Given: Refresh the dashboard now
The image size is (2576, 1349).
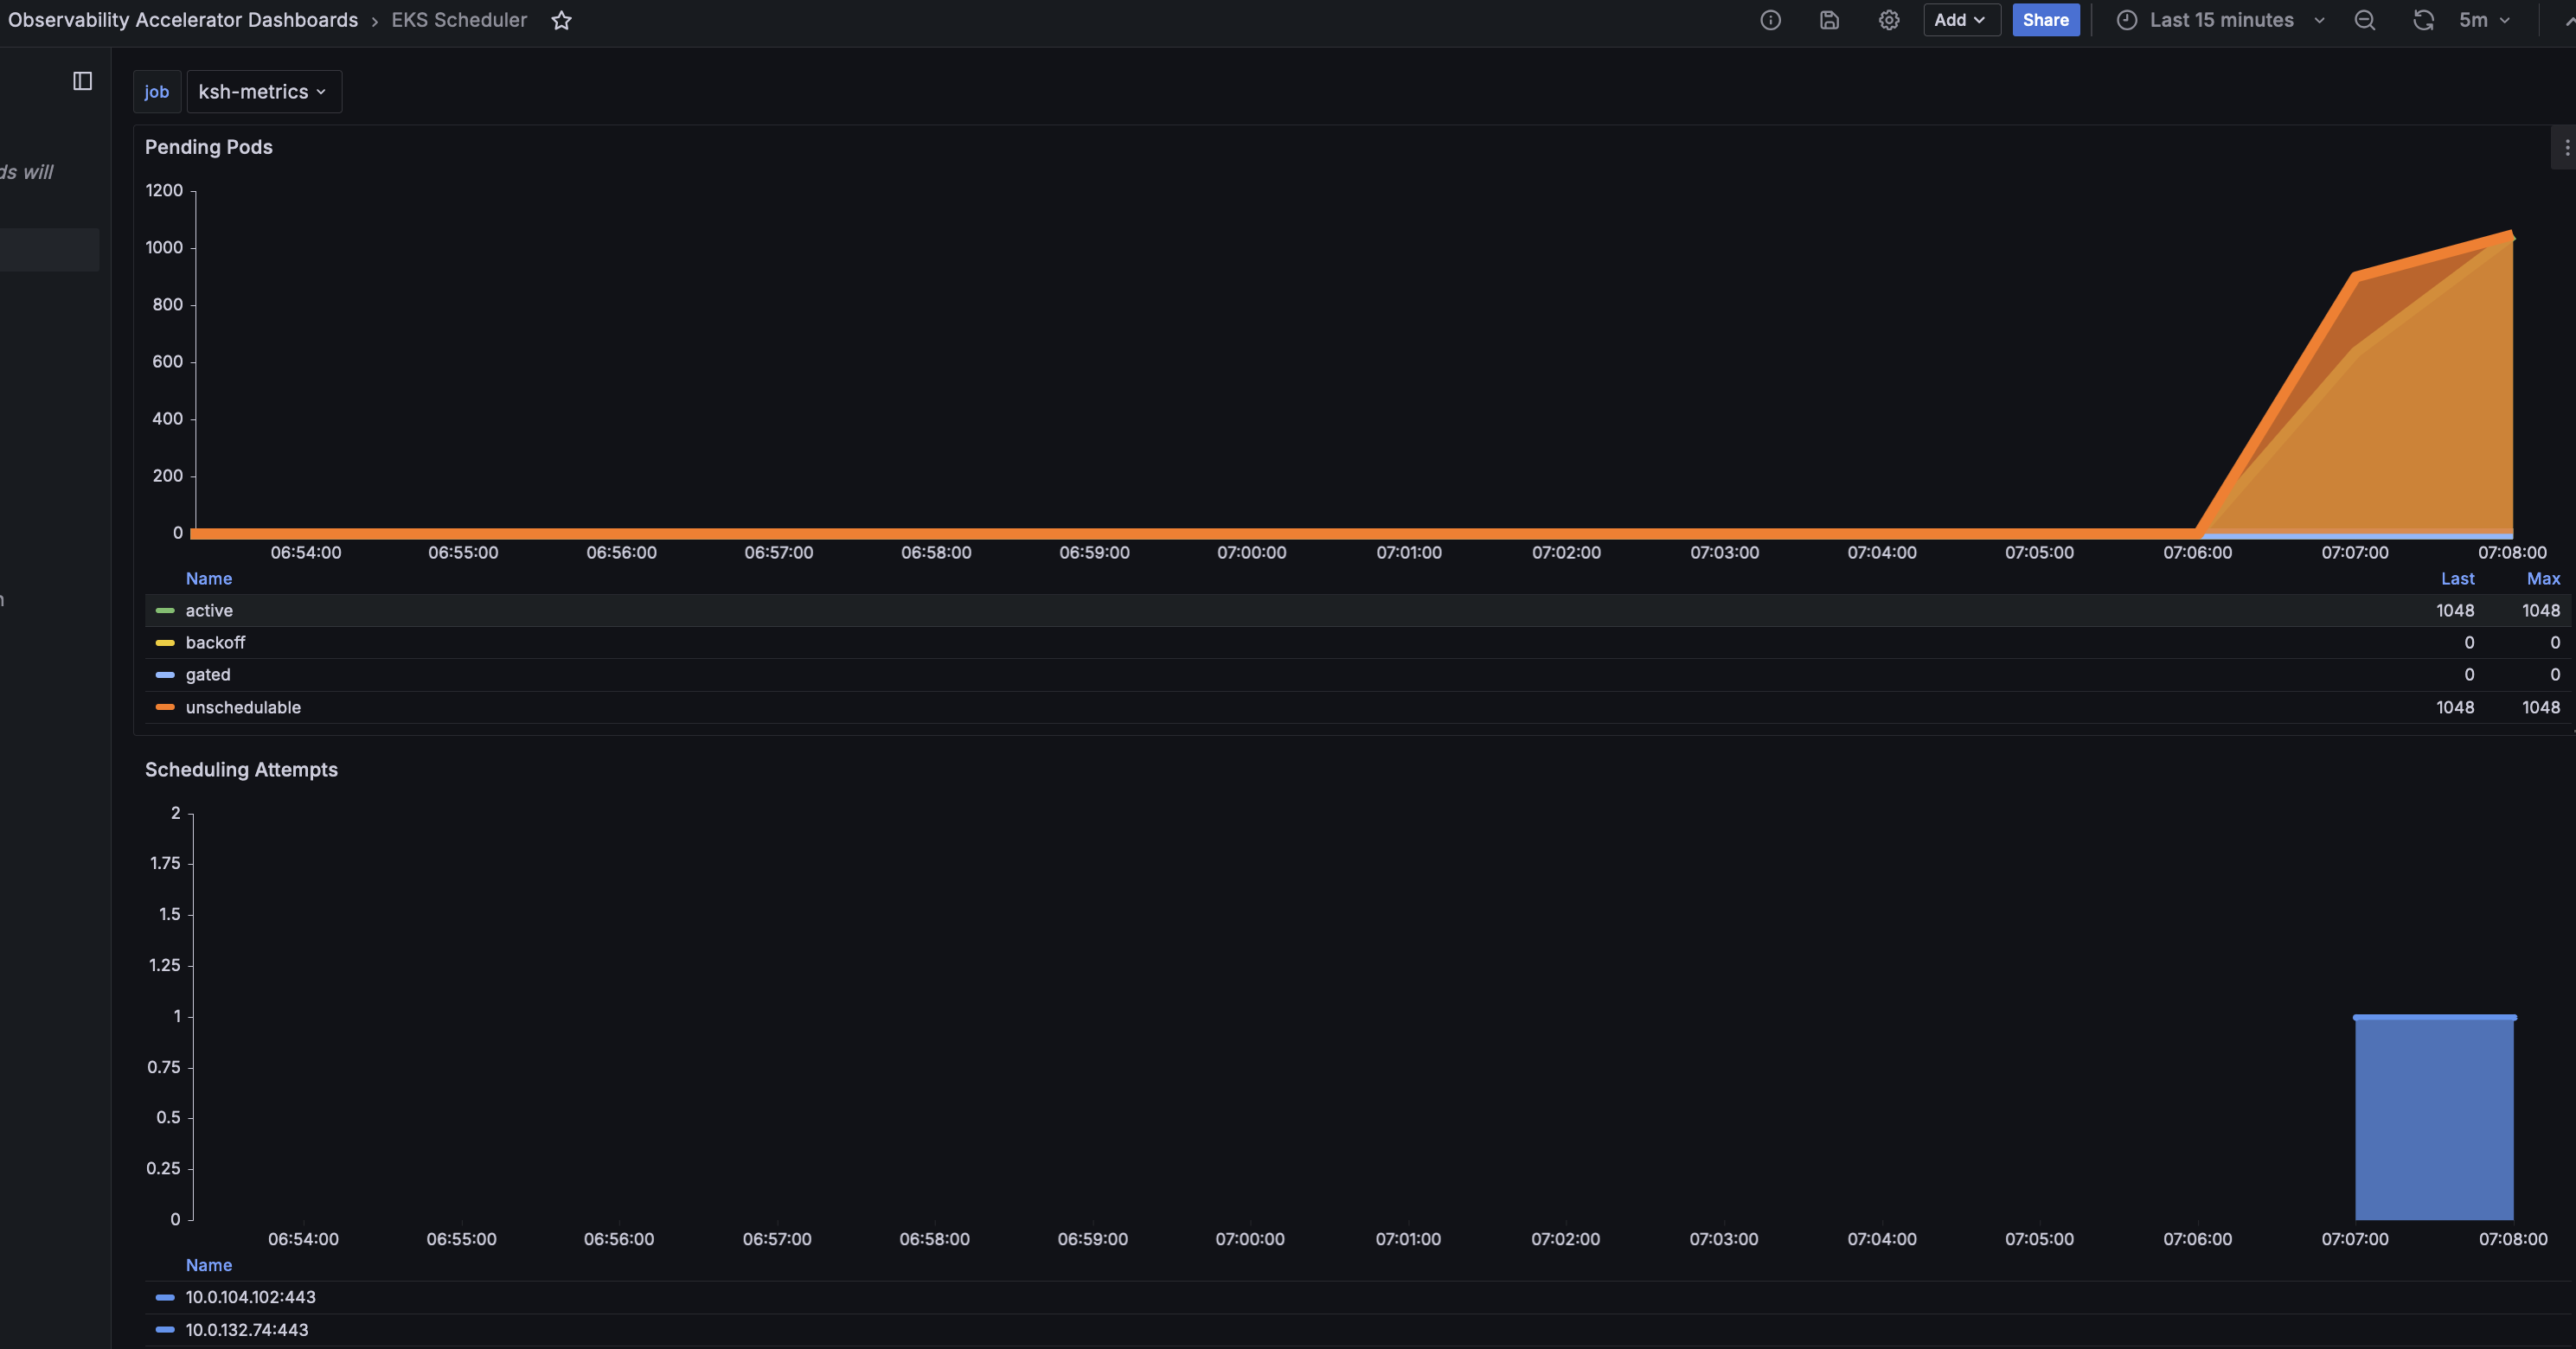Looking at the screenshot, I should tap(2423, 20).
